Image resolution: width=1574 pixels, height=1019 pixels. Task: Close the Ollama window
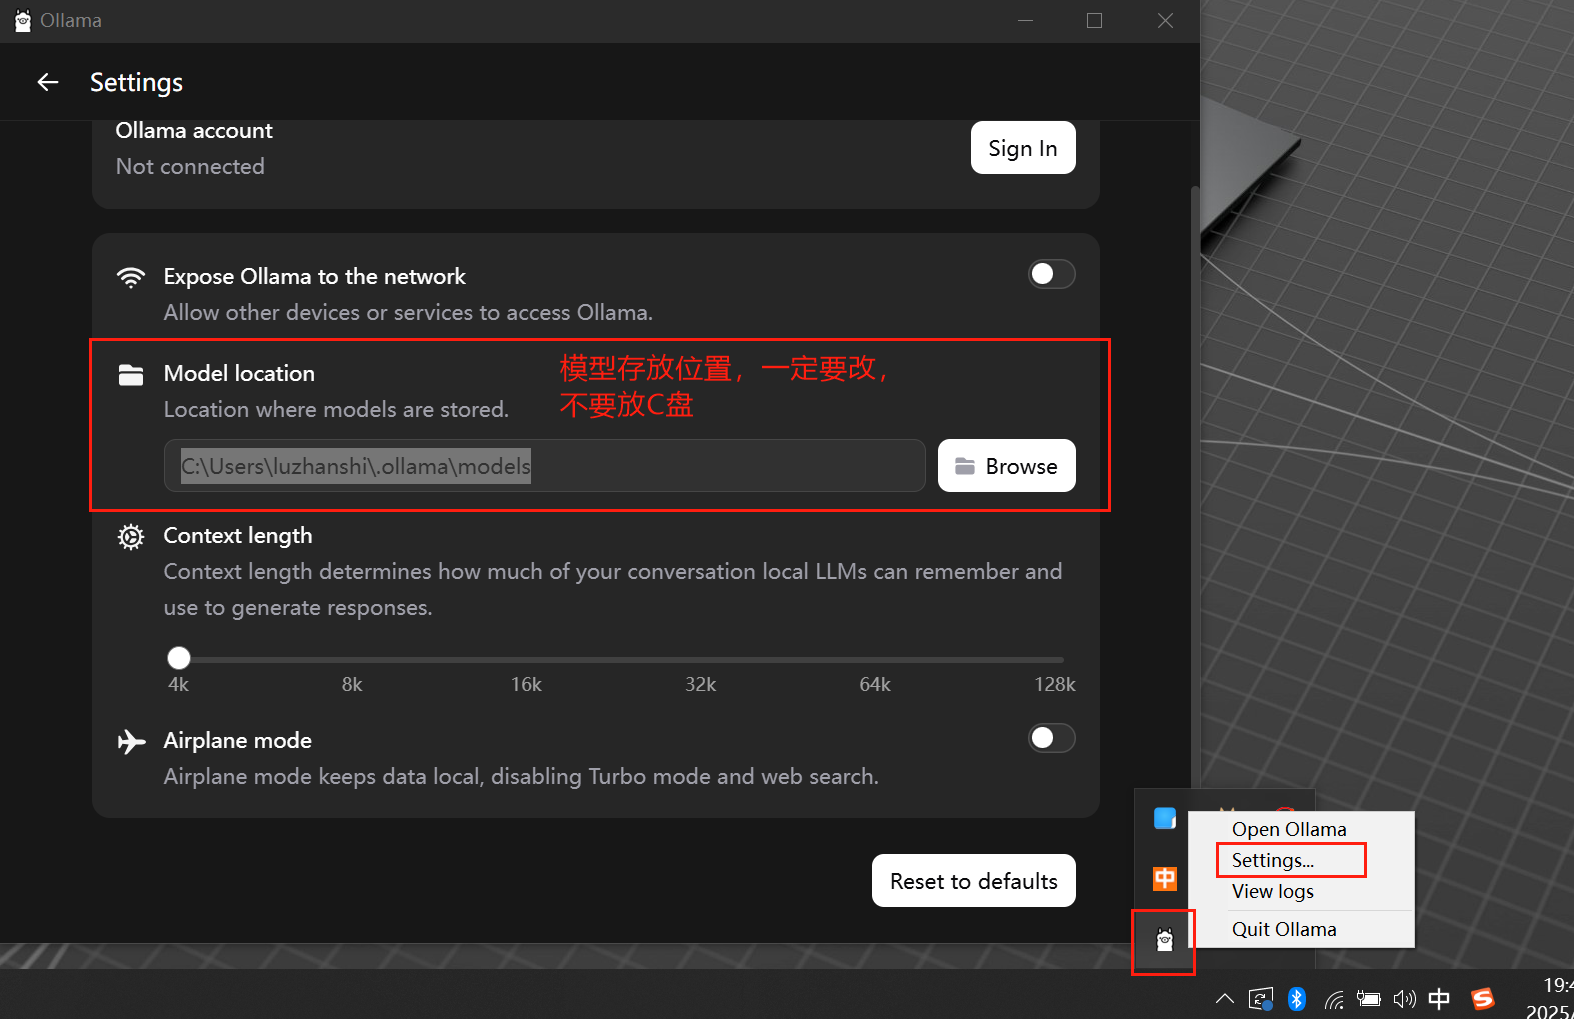coord(1165,21)
